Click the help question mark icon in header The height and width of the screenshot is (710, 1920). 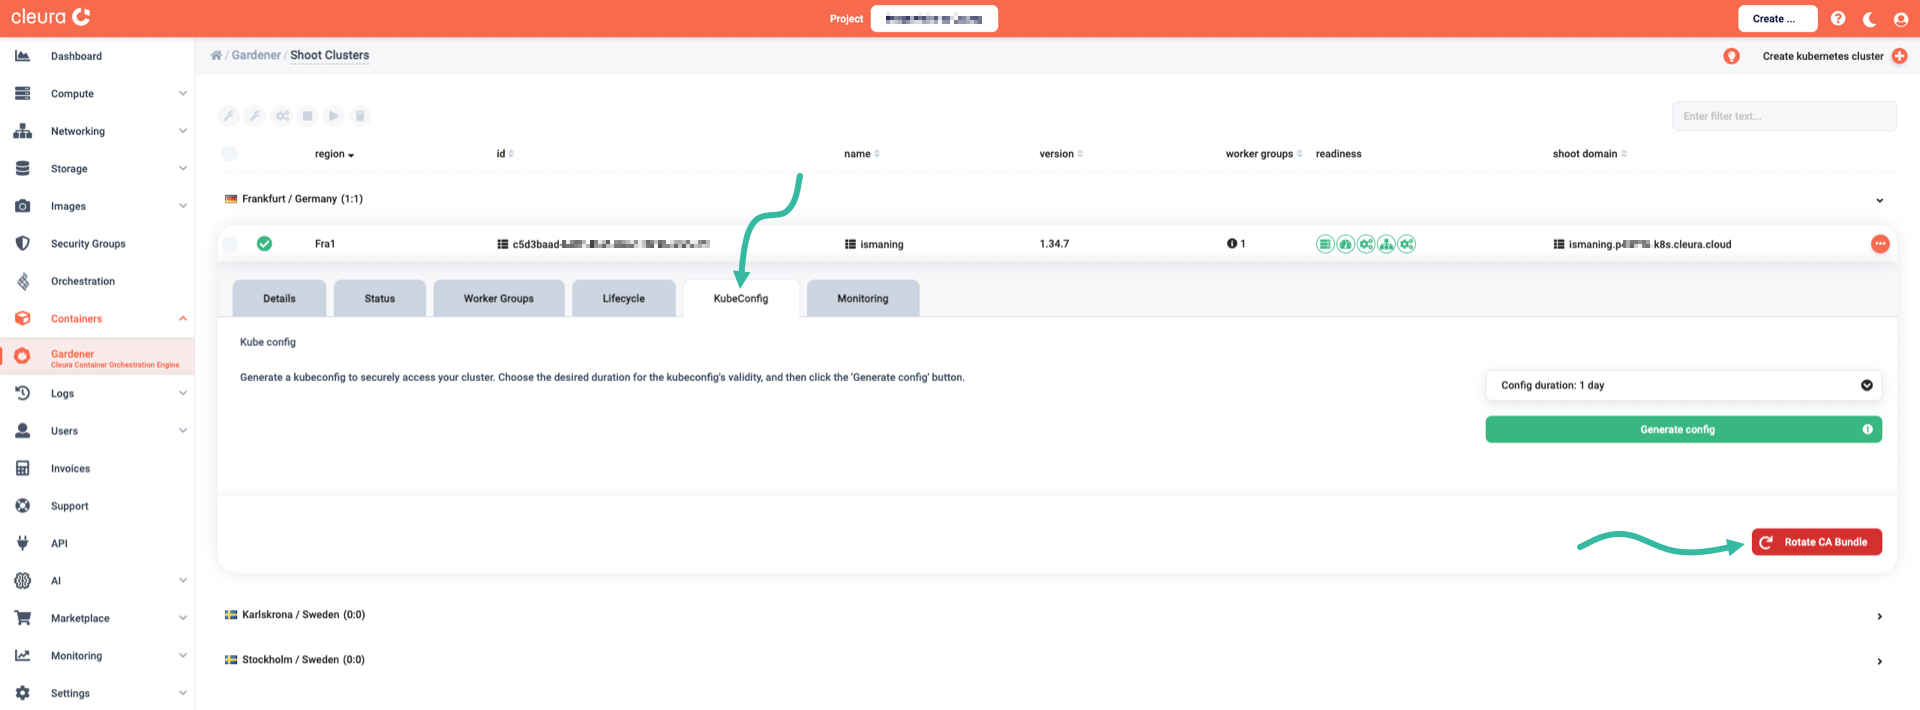(x=1838, y=18)
